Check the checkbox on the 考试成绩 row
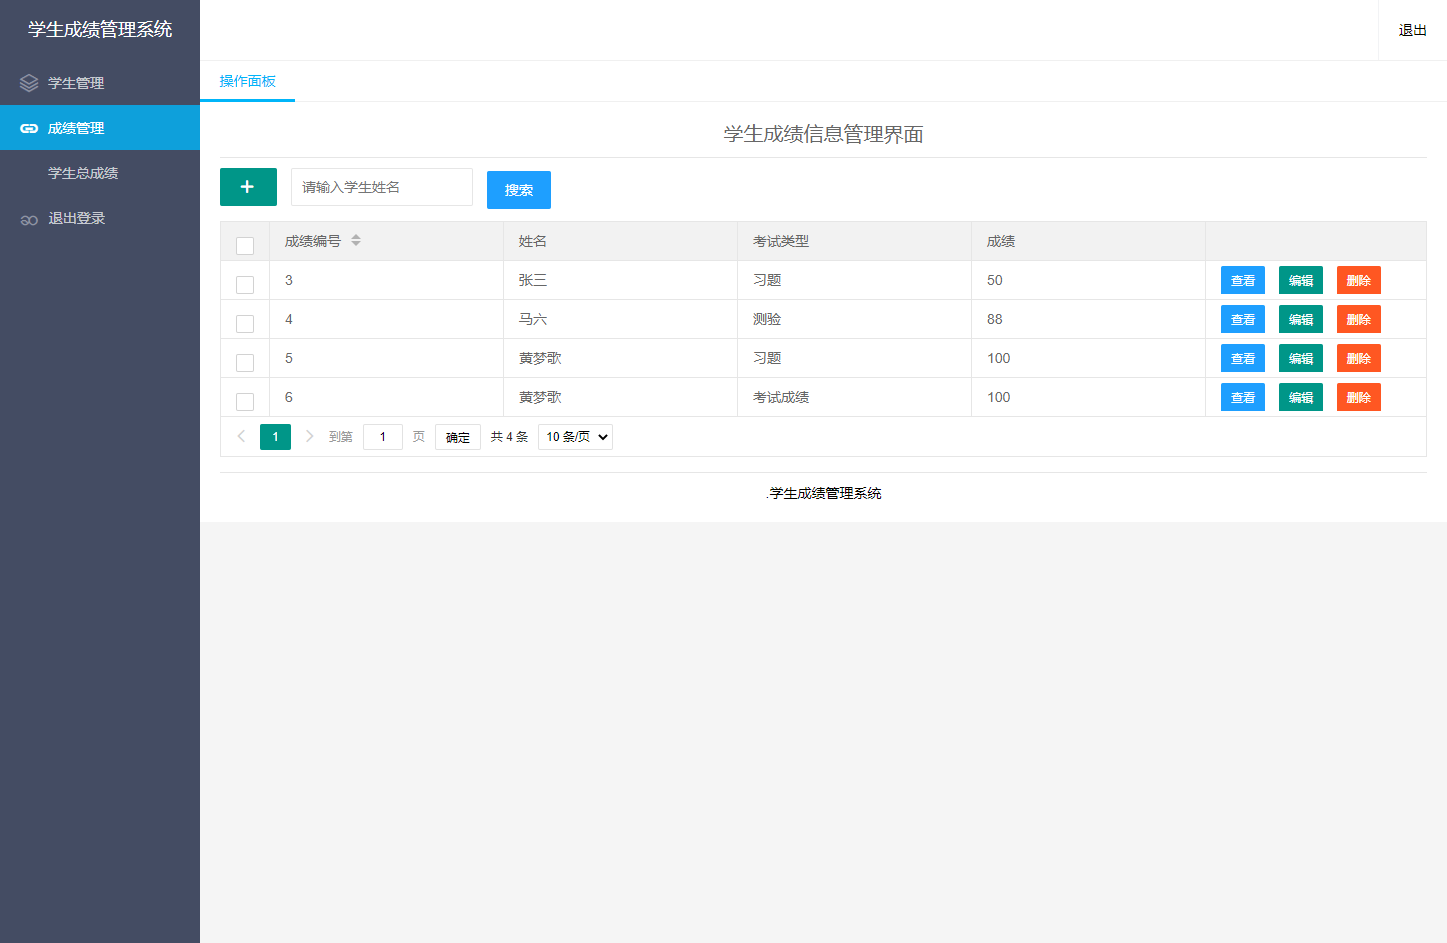The height and width of the screenshot is (943, 1447). click(x=244, y=401)
